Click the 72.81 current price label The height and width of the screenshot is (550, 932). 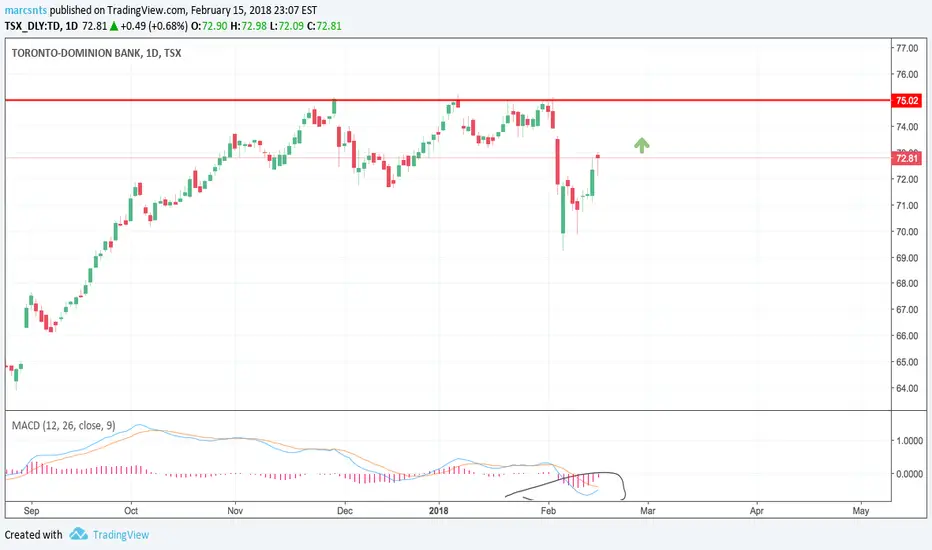pos(907,158)
